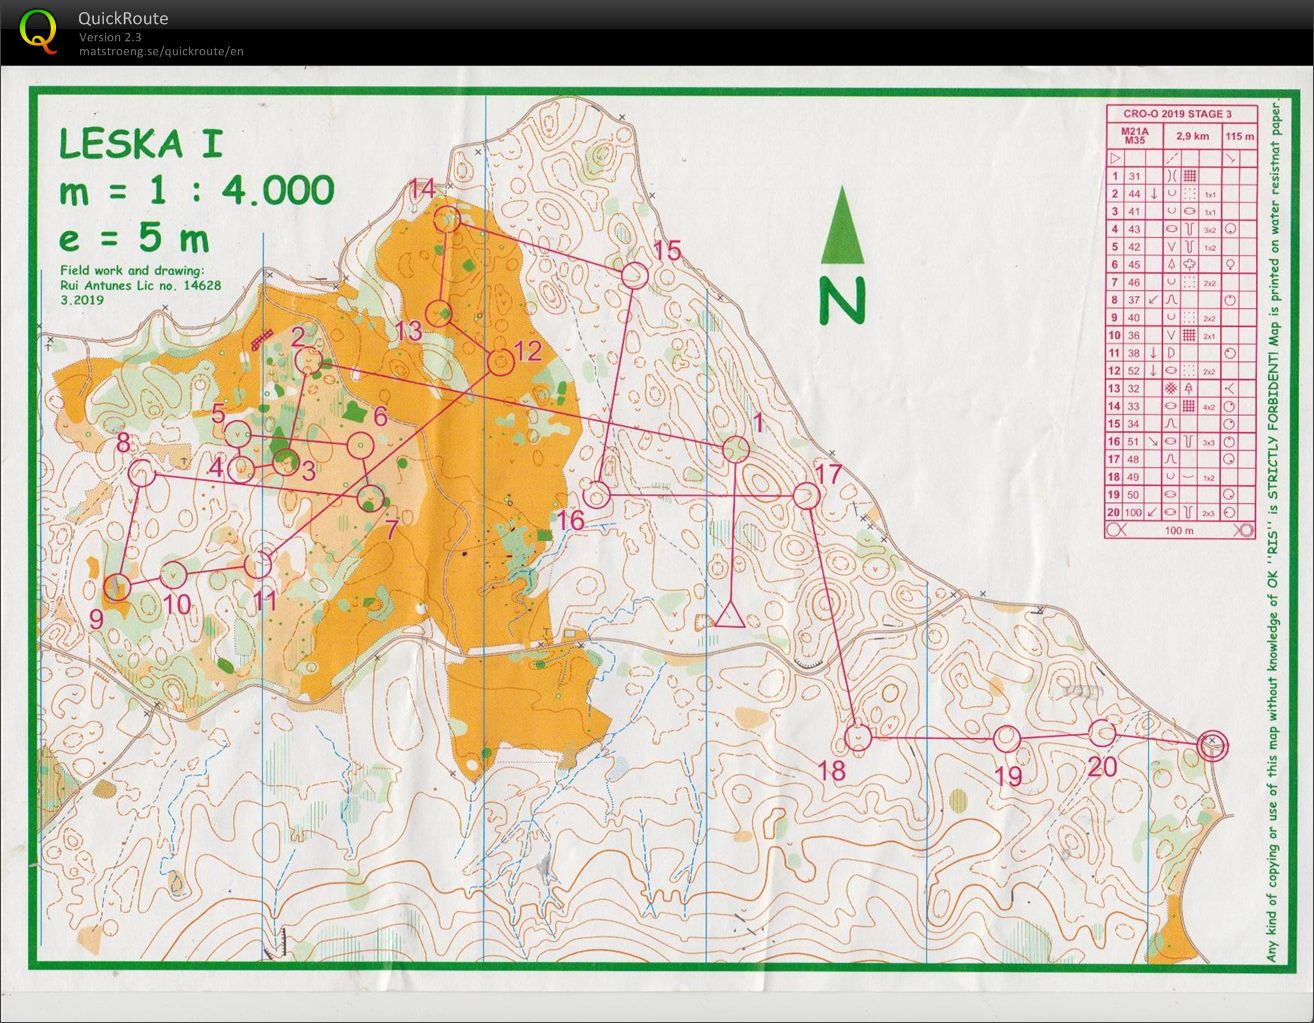Click the LESKA I map title

pos(140,144)
